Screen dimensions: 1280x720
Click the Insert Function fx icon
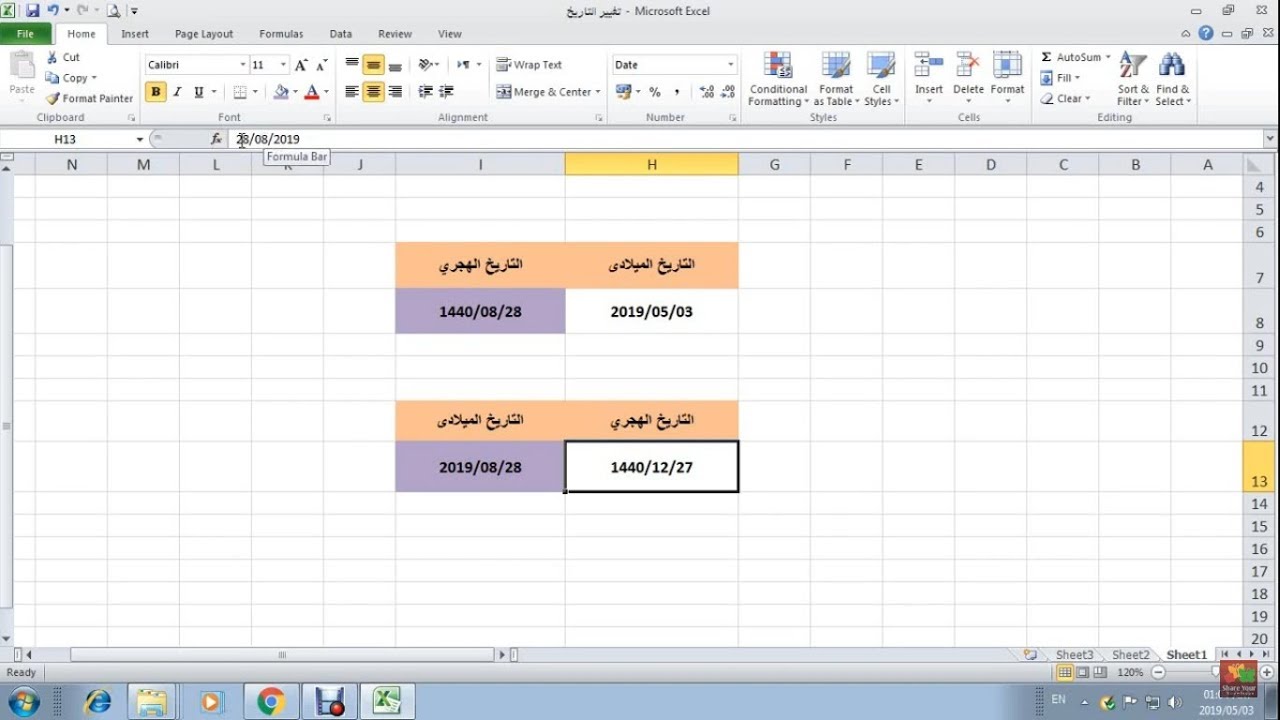point(216,139)
